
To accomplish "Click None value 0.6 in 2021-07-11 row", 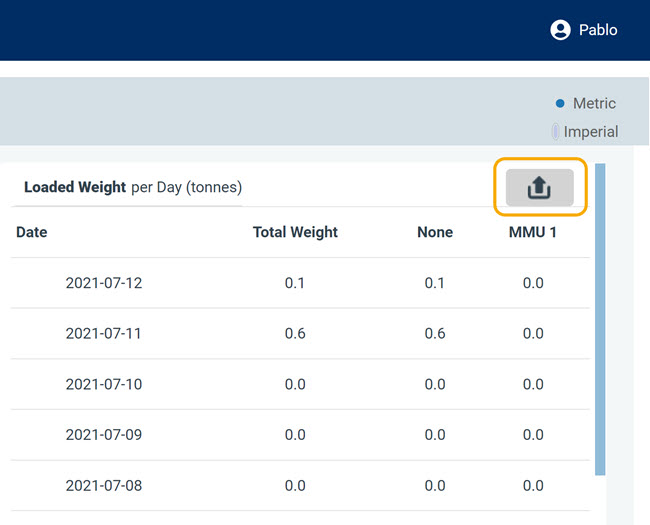I will click(435, 333).
